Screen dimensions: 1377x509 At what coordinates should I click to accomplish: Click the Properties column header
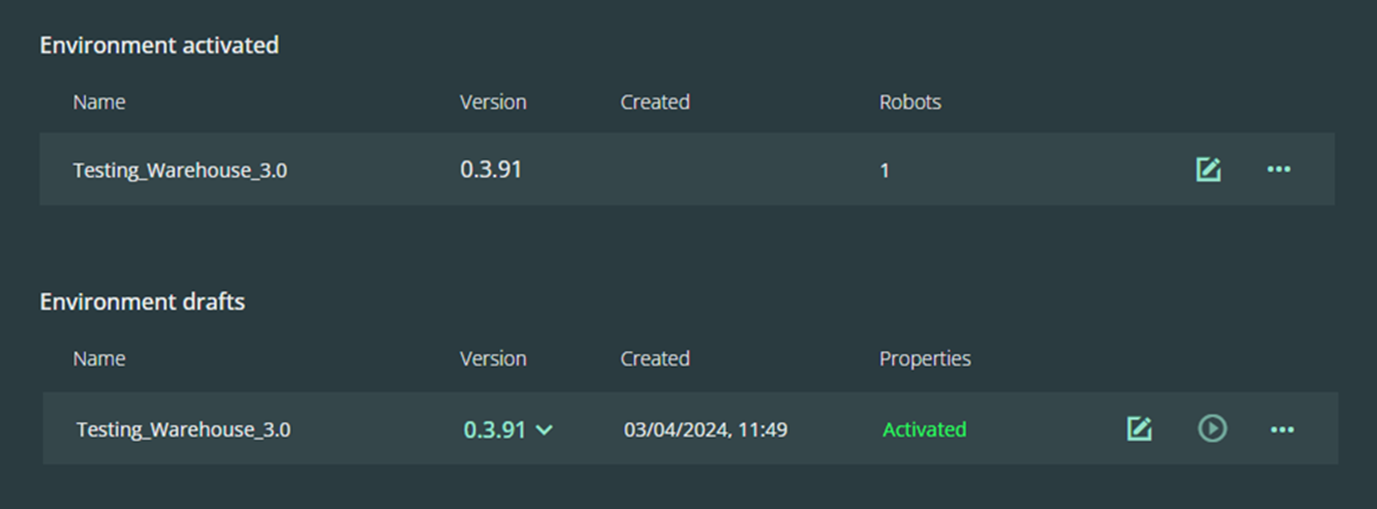(x=924, y=359)
